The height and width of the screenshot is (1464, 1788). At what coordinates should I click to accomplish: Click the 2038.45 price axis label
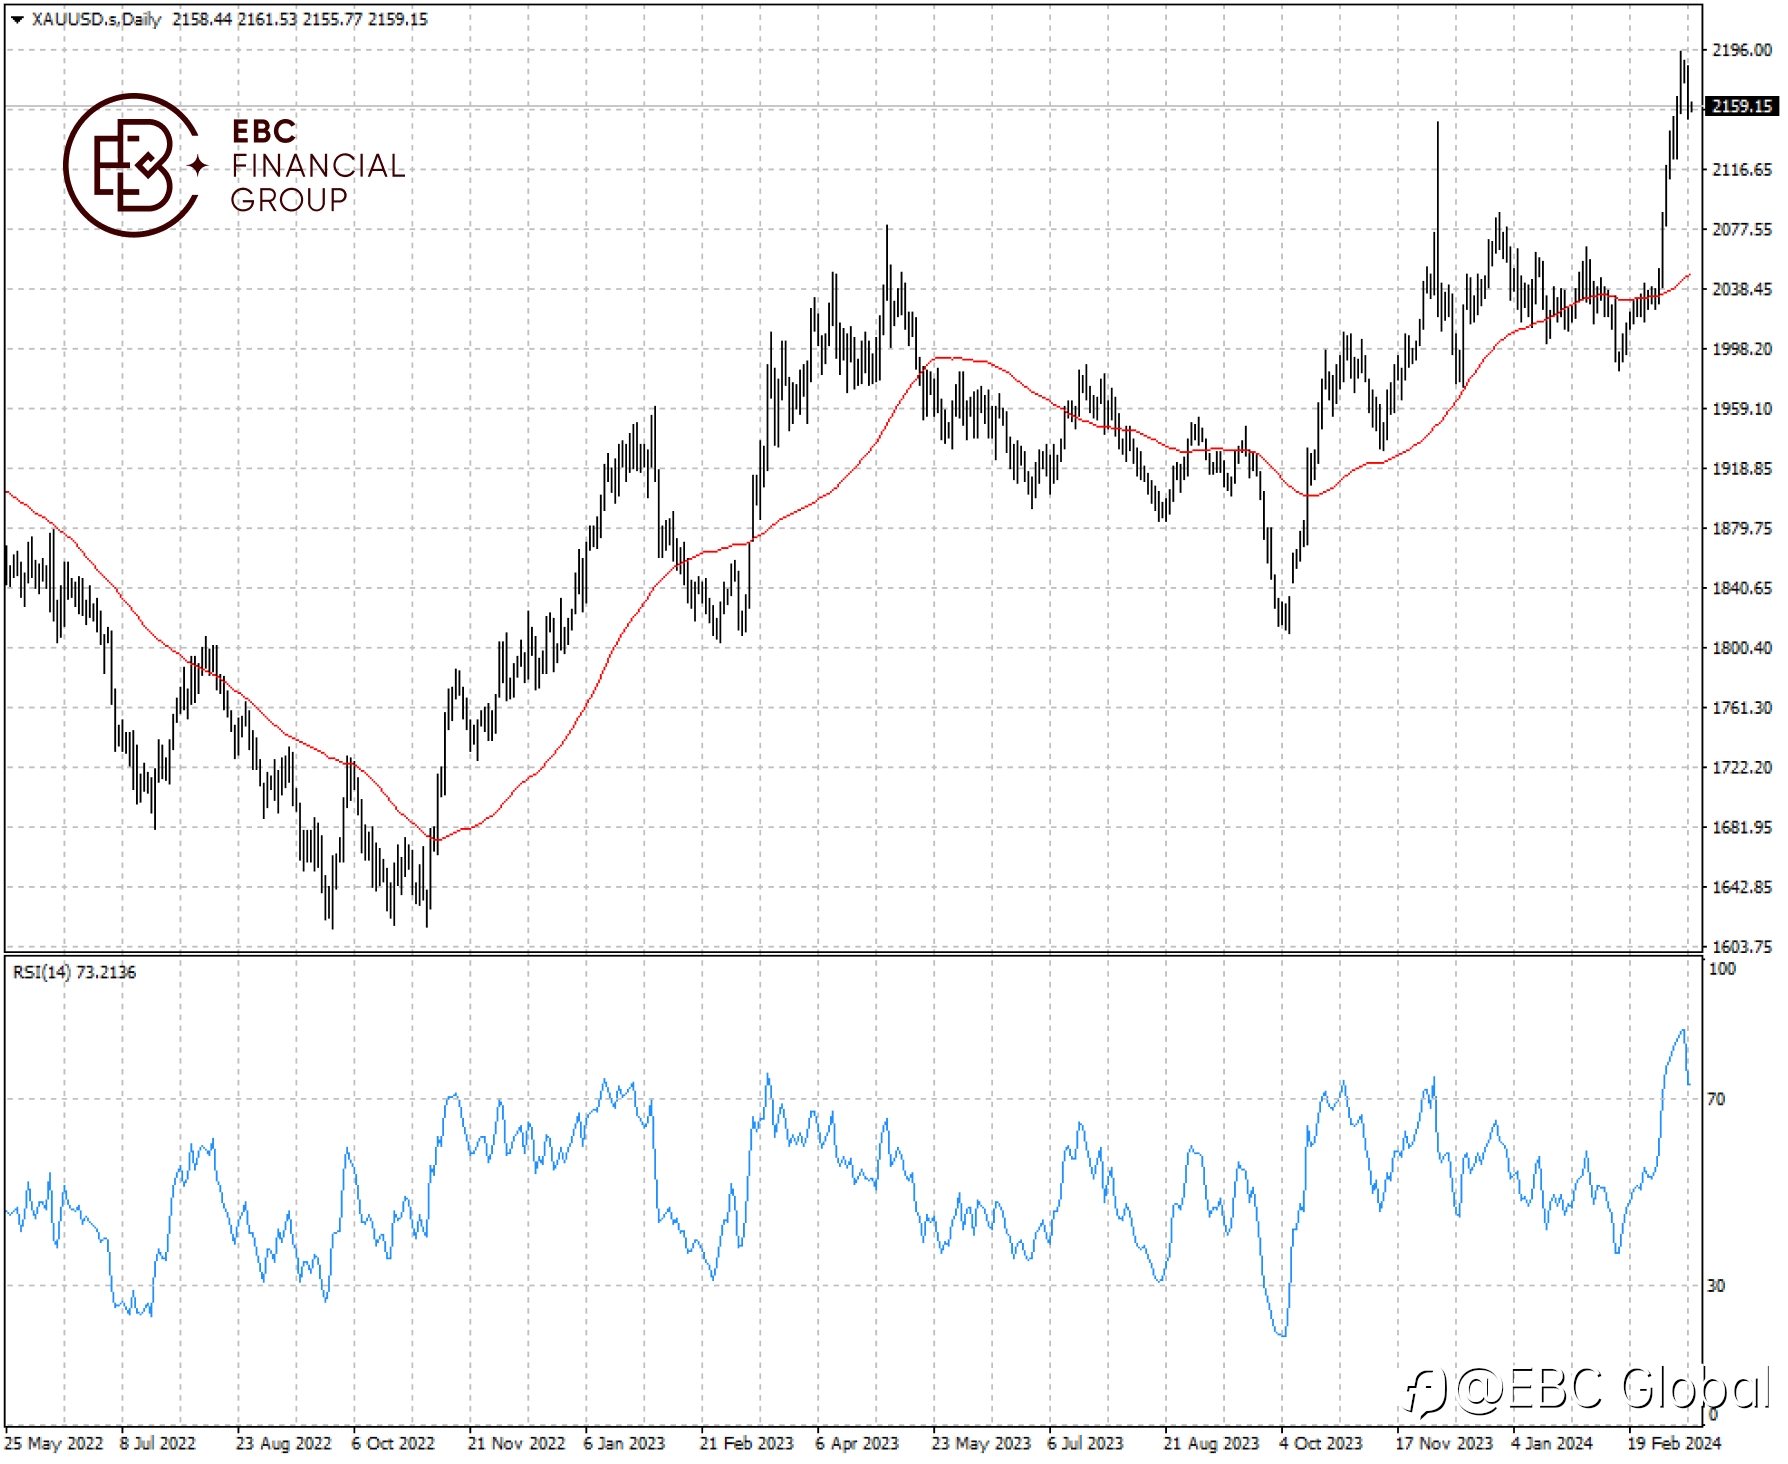tap(1742, 289)
